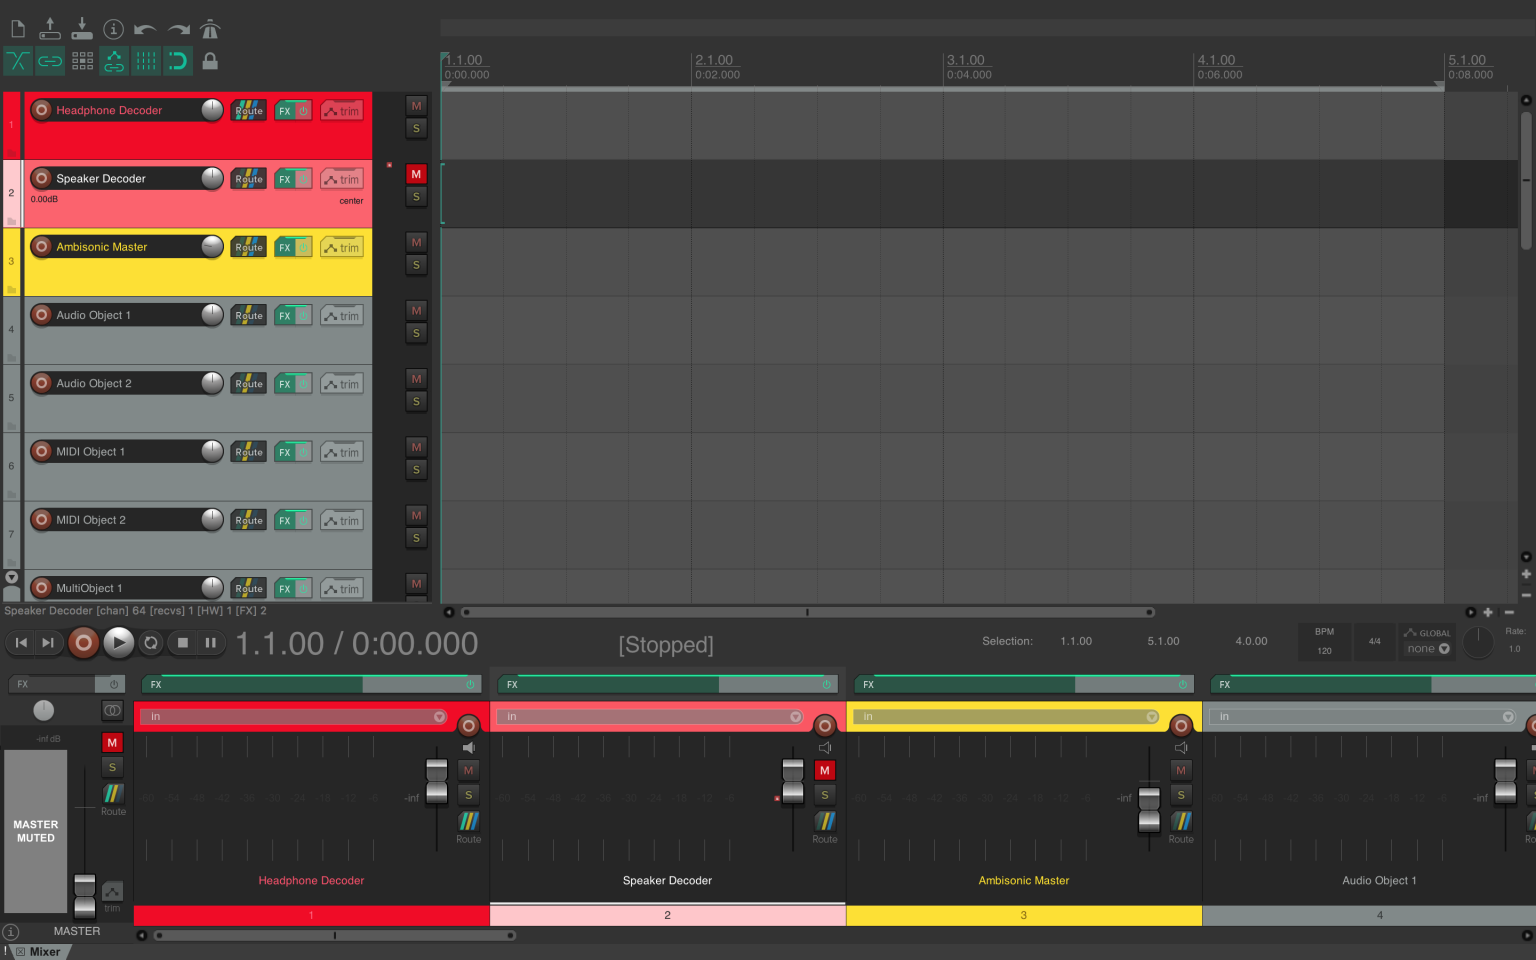
Task: Click the horizontal scrollbar below the arrange view
Action: click(x=806, y=612)
